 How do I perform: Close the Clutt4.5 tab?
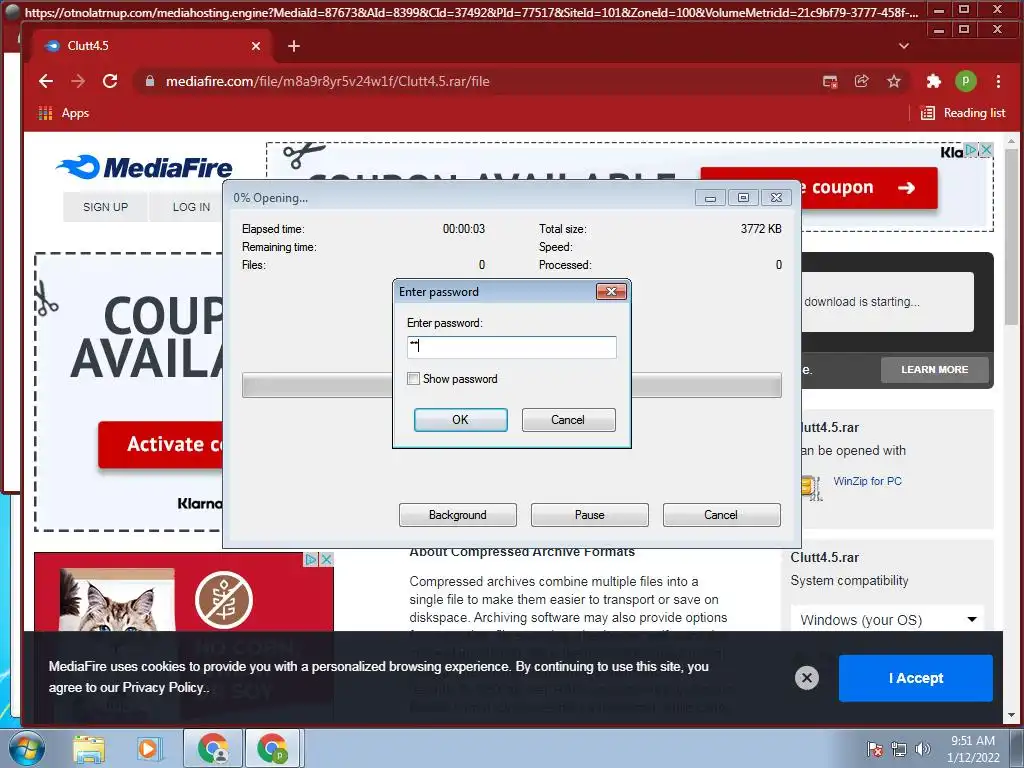tap(256, 46)
